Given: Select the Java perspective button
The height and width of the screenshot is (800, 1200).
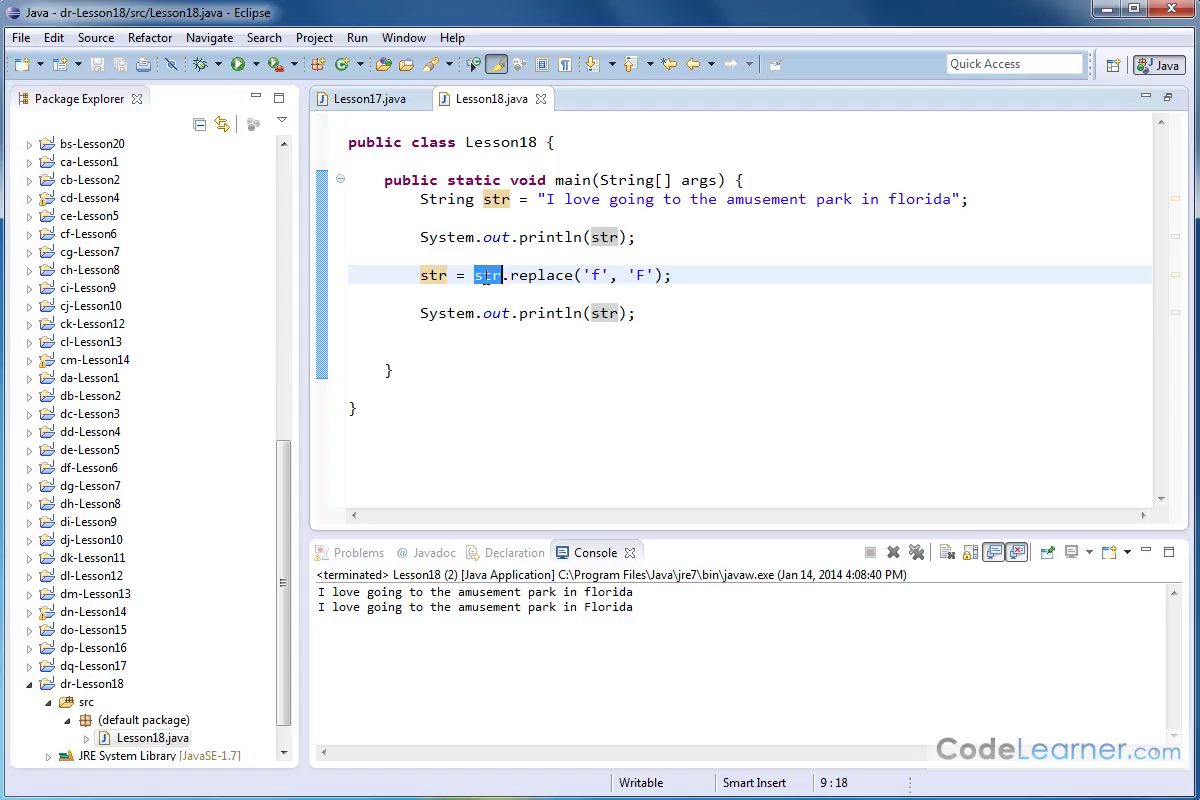Looking at the screenshot, I should (1159, 65).
